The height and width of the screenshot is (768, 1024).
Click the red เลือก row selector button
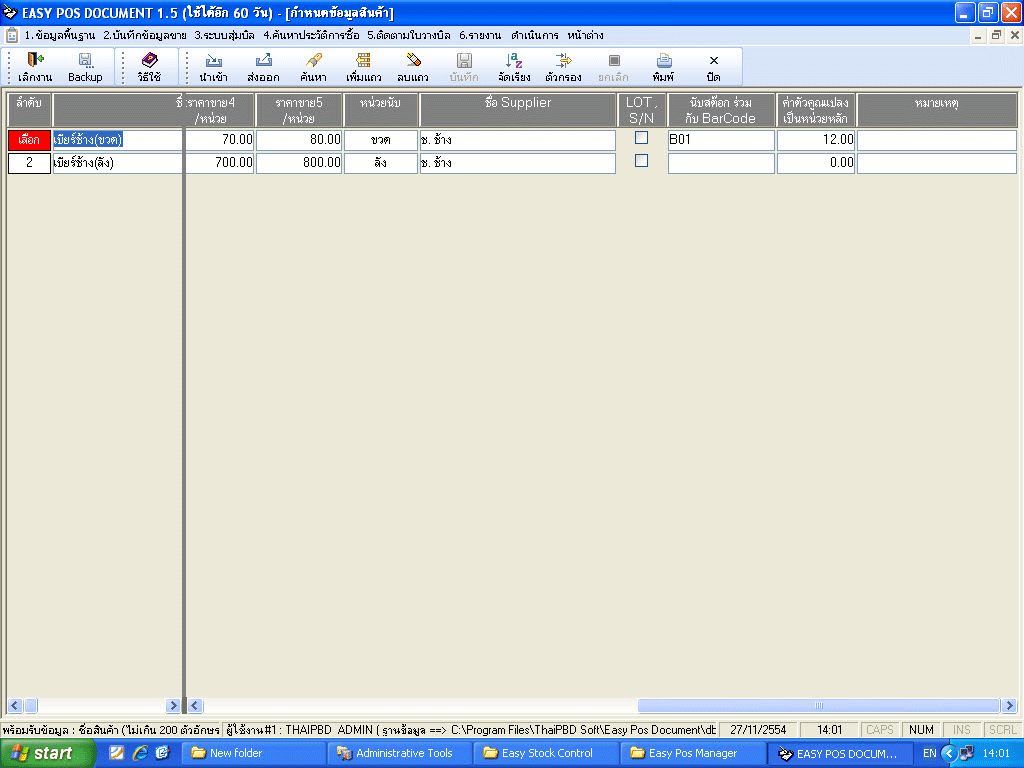pos(29,140)
